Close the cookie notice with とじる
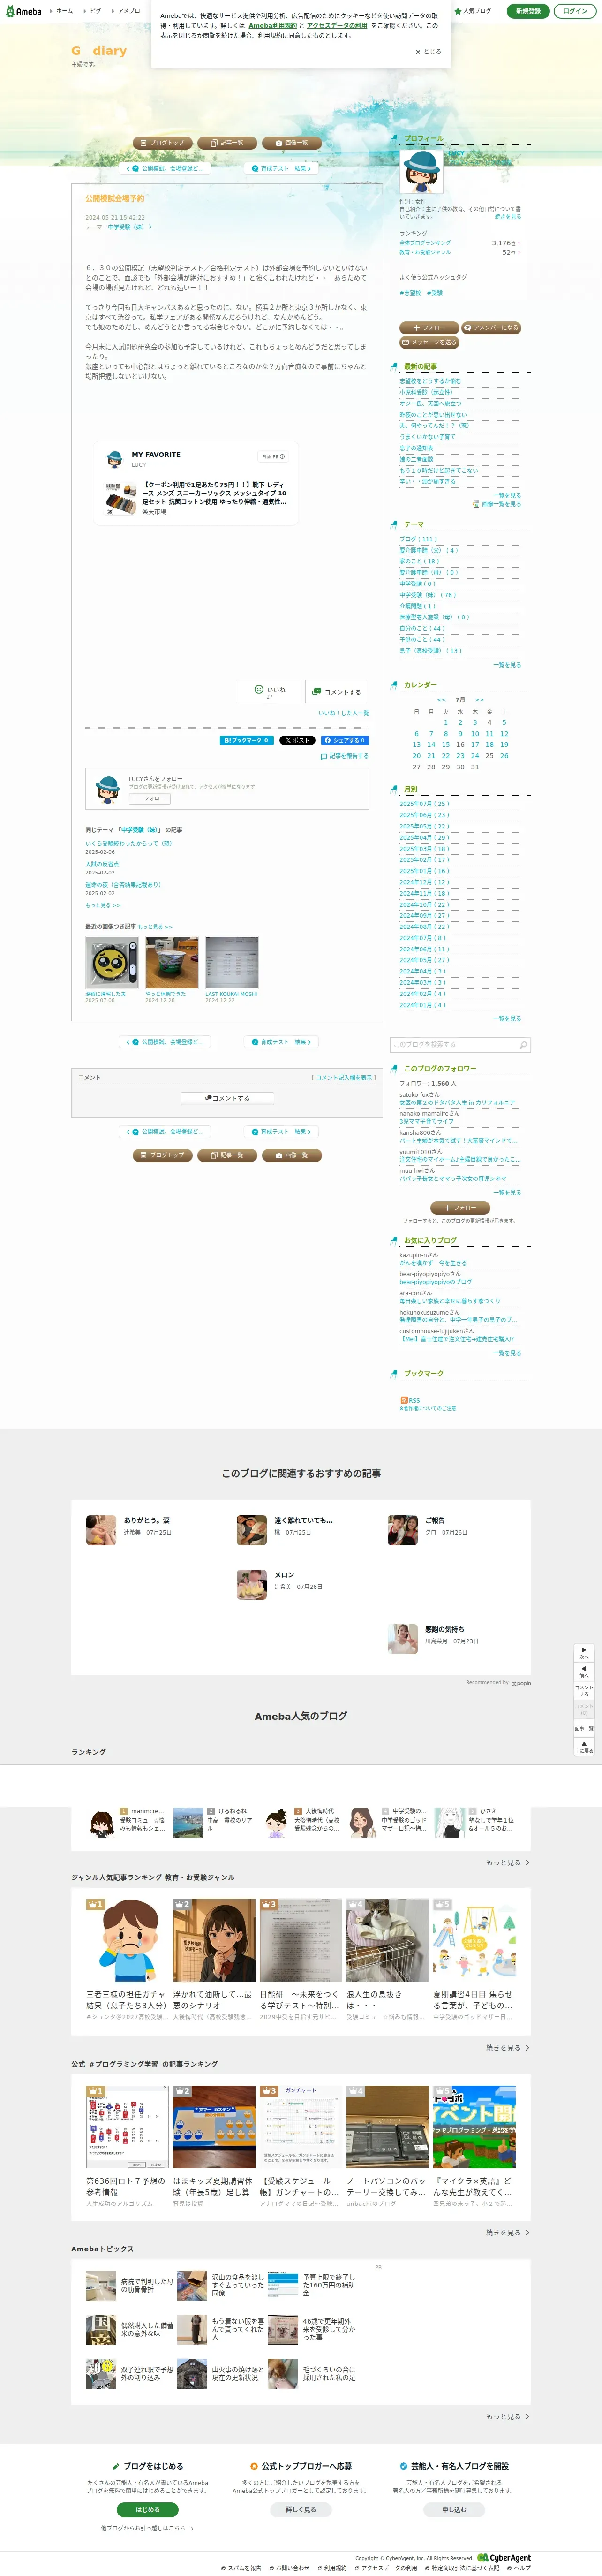The height and width of the screenshot is (2576, 602). (428, 52)
